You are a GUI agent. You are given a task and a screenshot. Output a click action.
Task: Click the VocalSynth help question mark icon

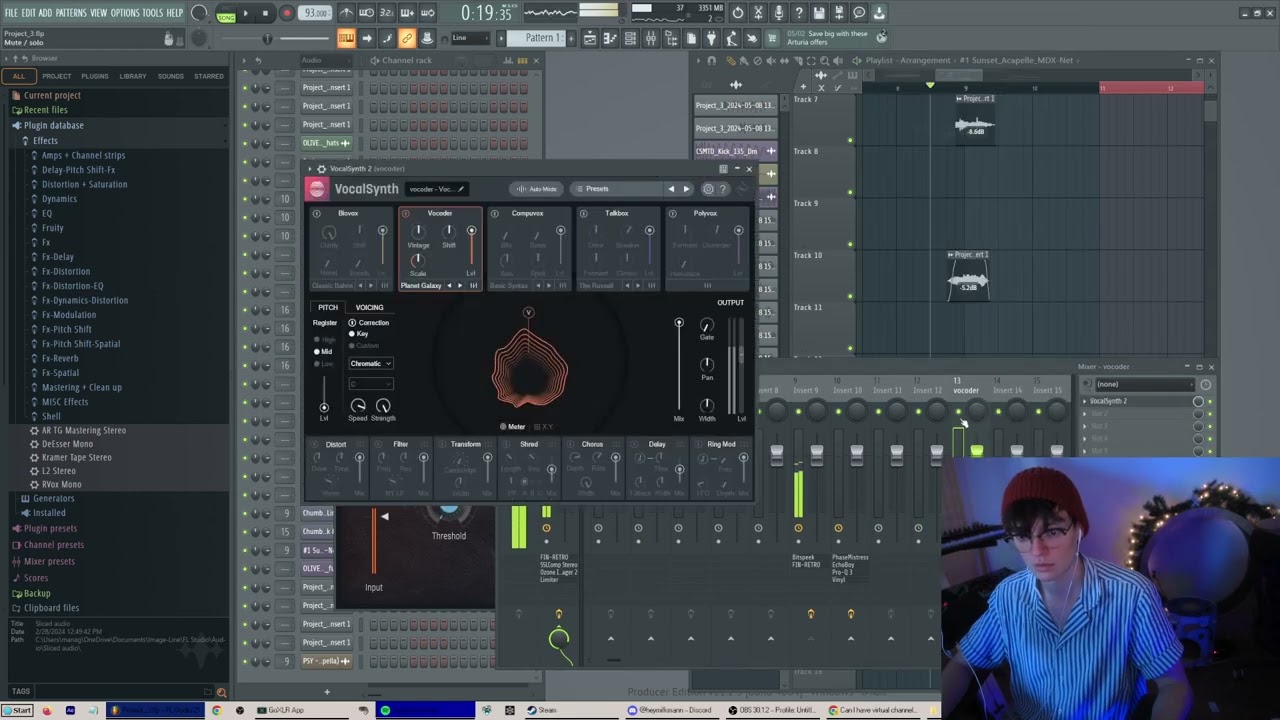(723, 189)
